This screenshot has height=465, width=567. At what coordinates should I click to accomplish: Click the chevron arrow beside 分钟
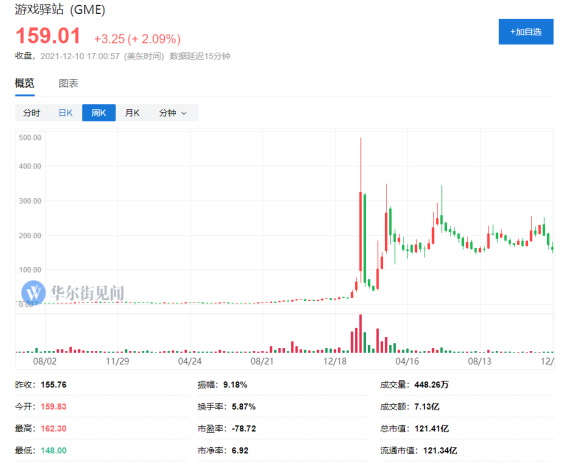coord(184,114)
